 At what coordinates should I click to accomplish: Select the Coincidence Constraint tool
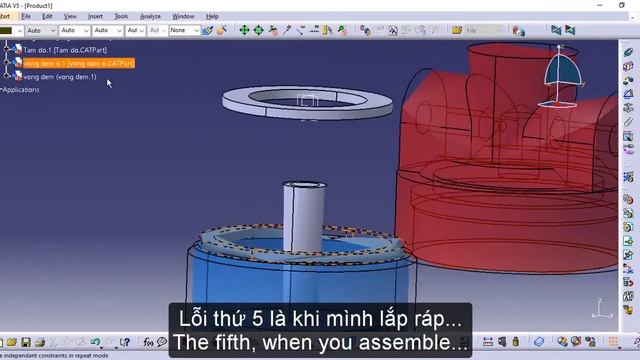[628, 52]
